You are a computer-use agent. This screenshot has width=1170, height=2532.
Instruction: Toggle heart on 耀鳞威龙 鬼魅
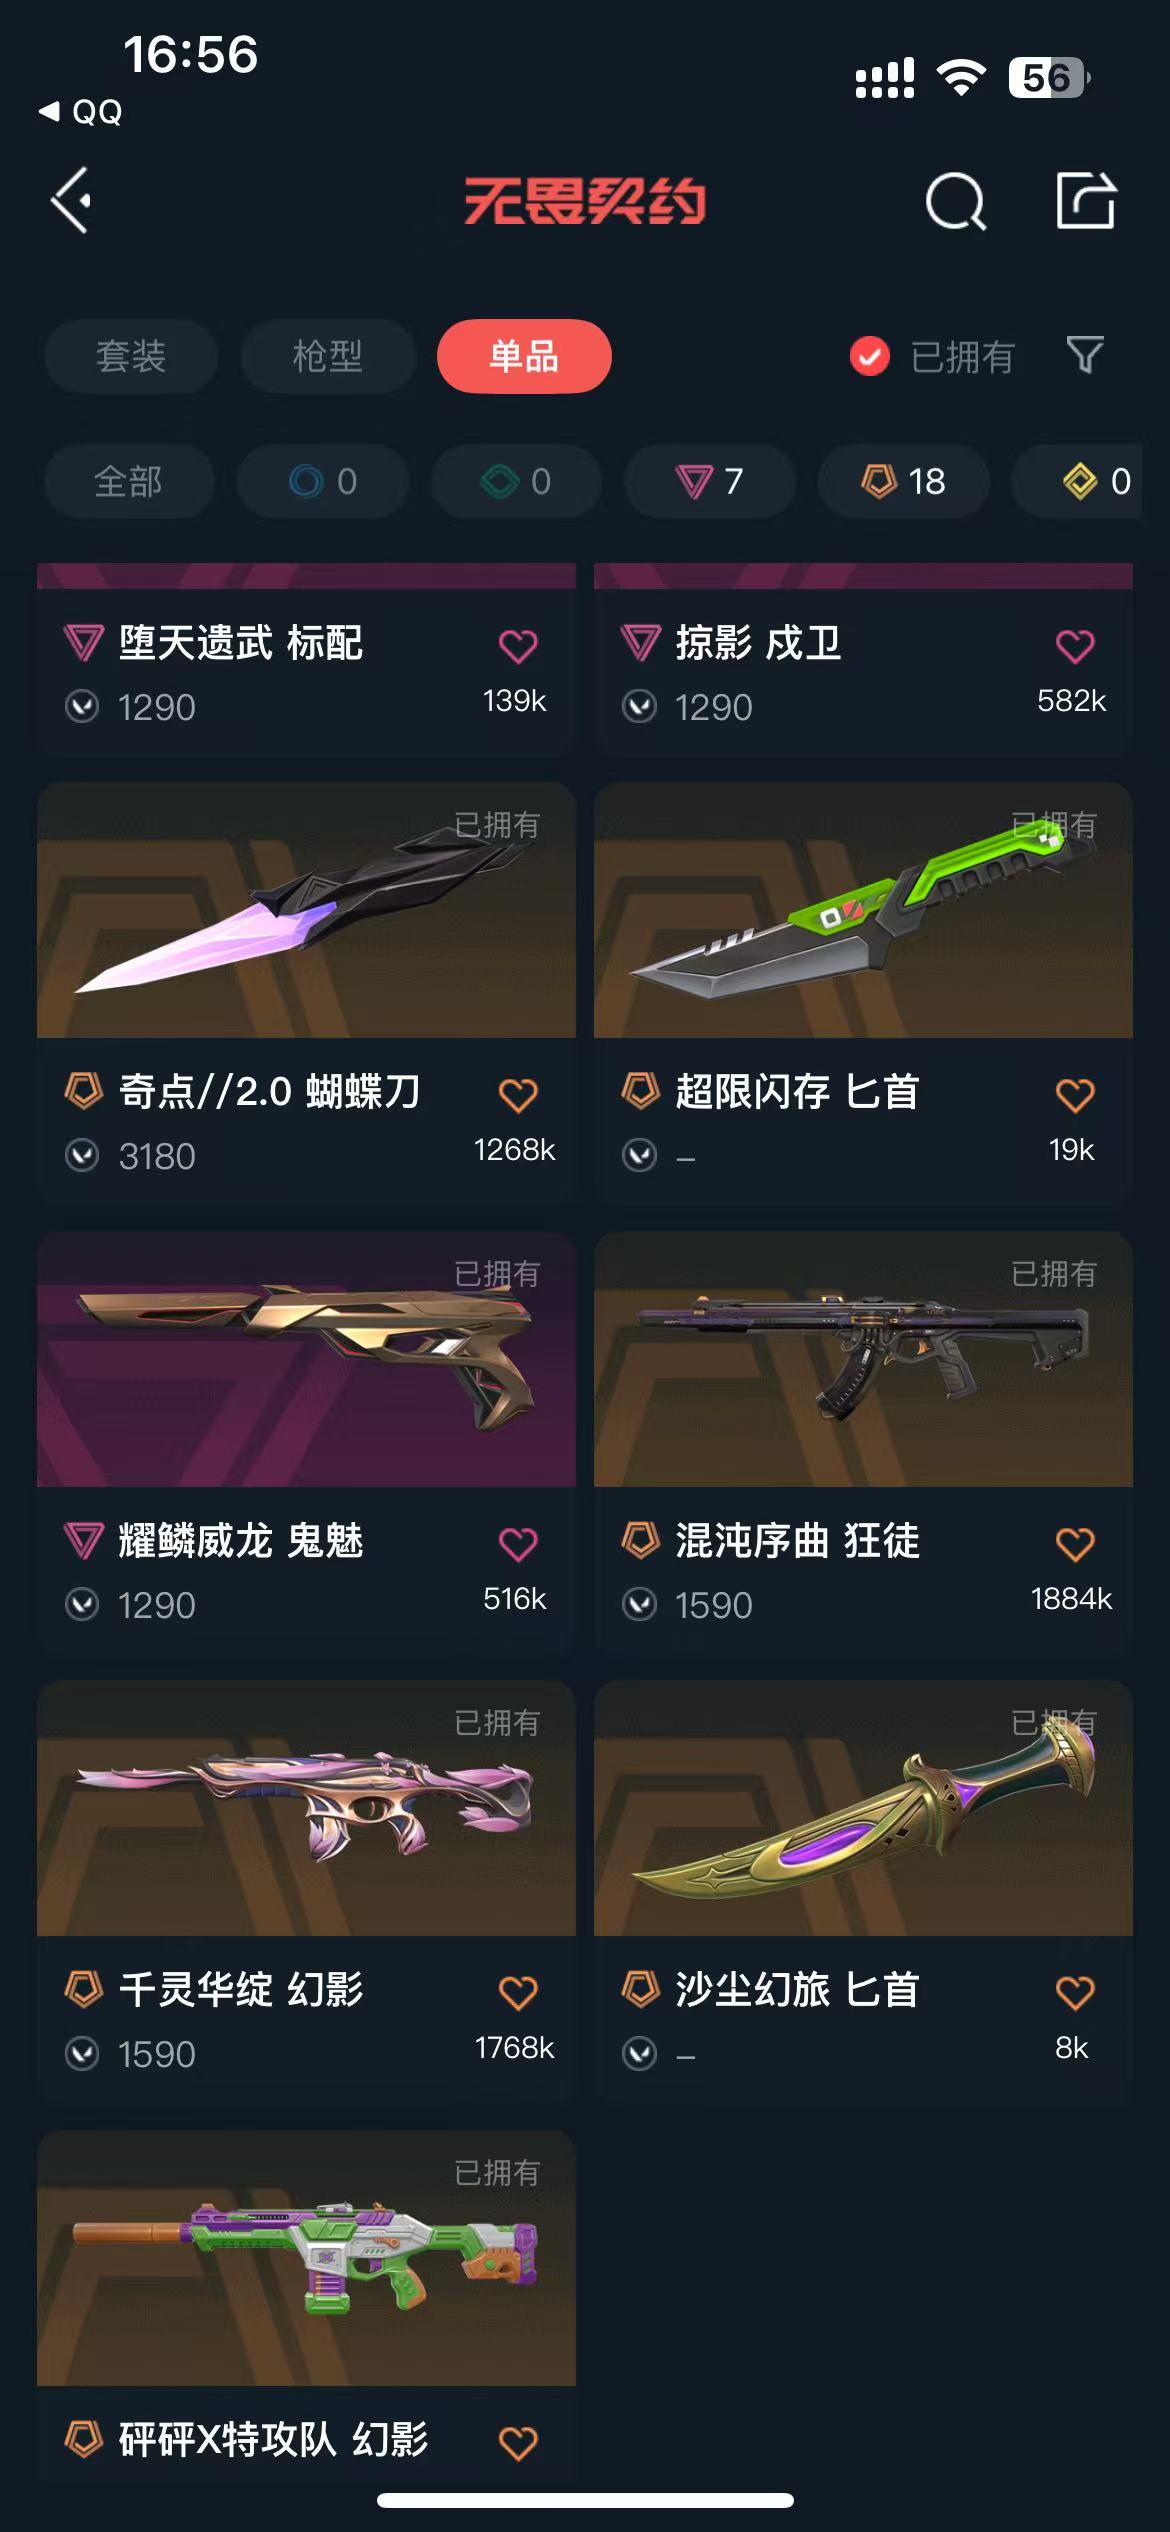click(518, 1544)
